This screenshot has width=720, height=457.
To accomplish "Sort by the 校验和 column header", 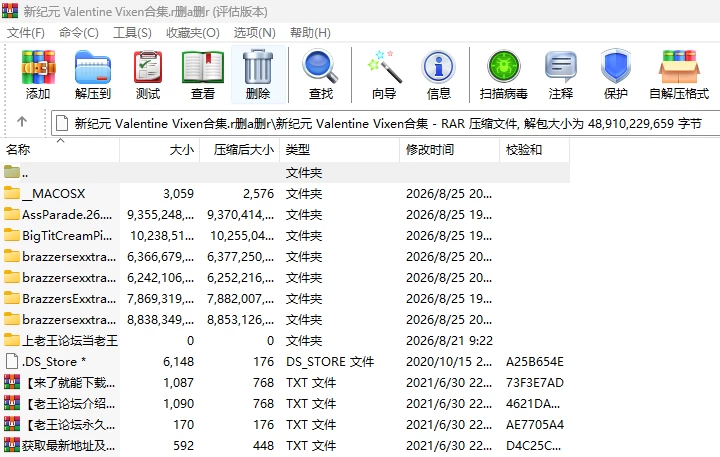I will (534, 150).
